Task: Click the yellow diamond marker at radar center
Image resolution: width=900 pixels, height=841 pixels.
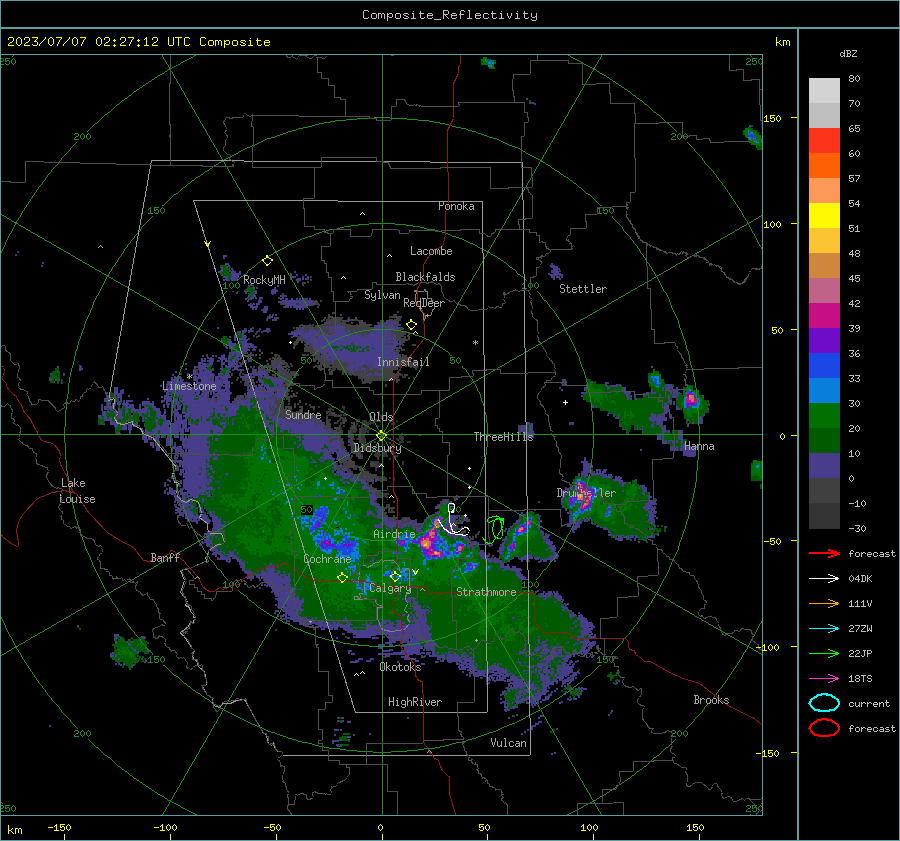Action: coord(381,436)
